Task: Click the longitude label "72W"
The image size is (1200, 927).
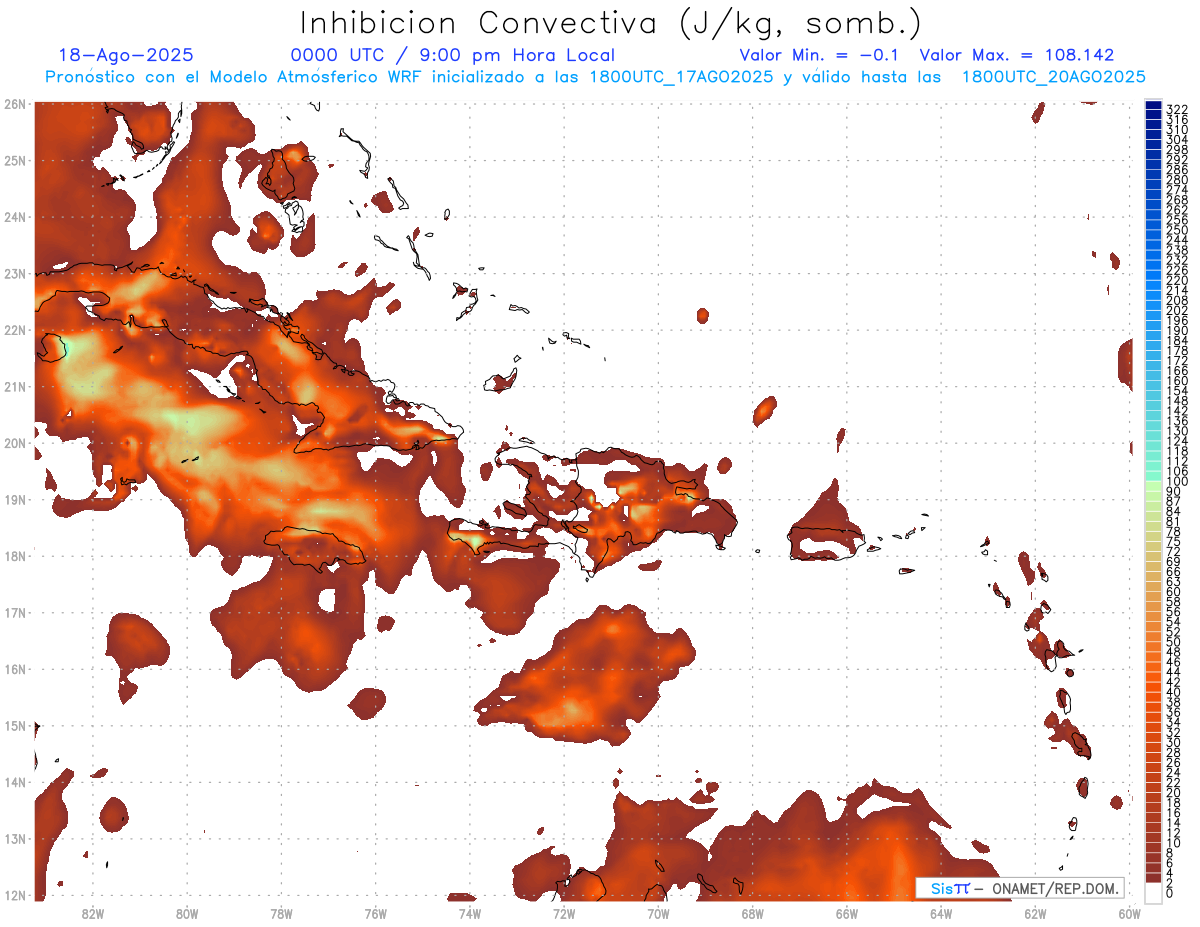Action: tap(564, 913)
